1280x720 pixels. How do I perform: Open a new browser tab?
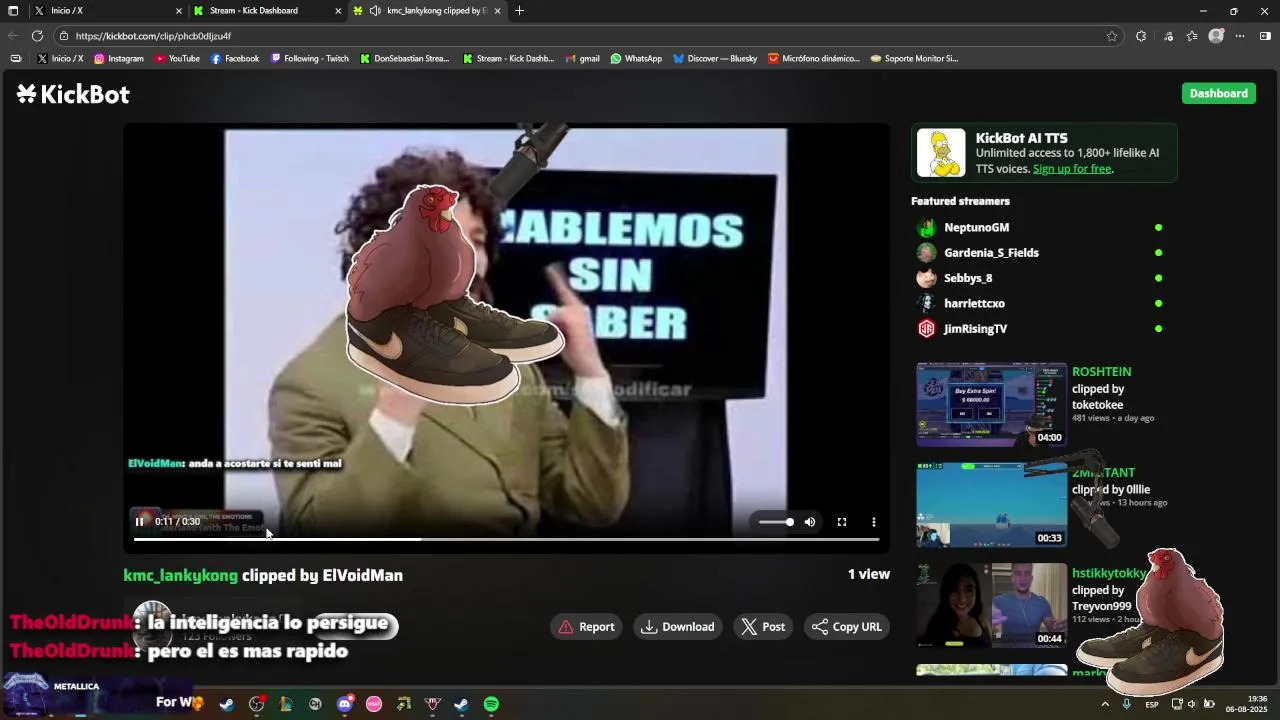[519, 11]
